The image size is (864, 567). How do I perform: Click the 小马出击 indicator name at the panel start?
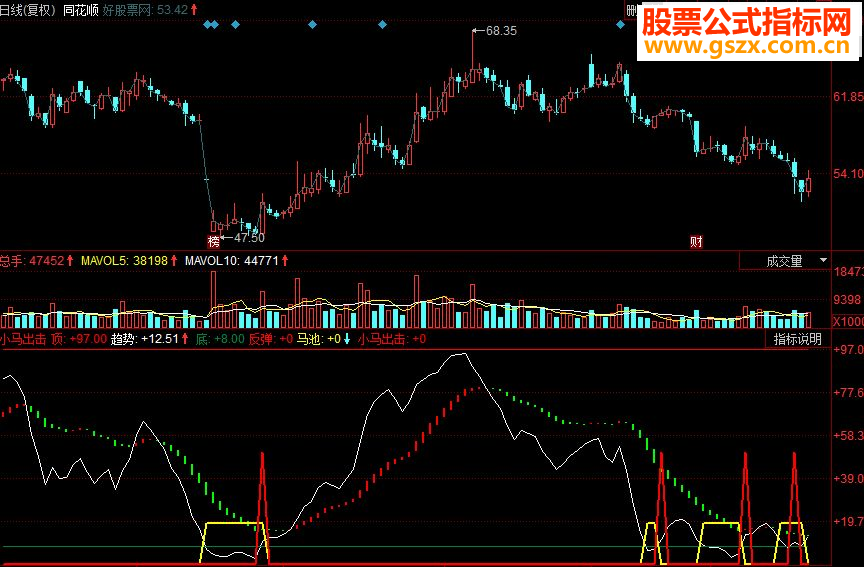tap(23, 339)
